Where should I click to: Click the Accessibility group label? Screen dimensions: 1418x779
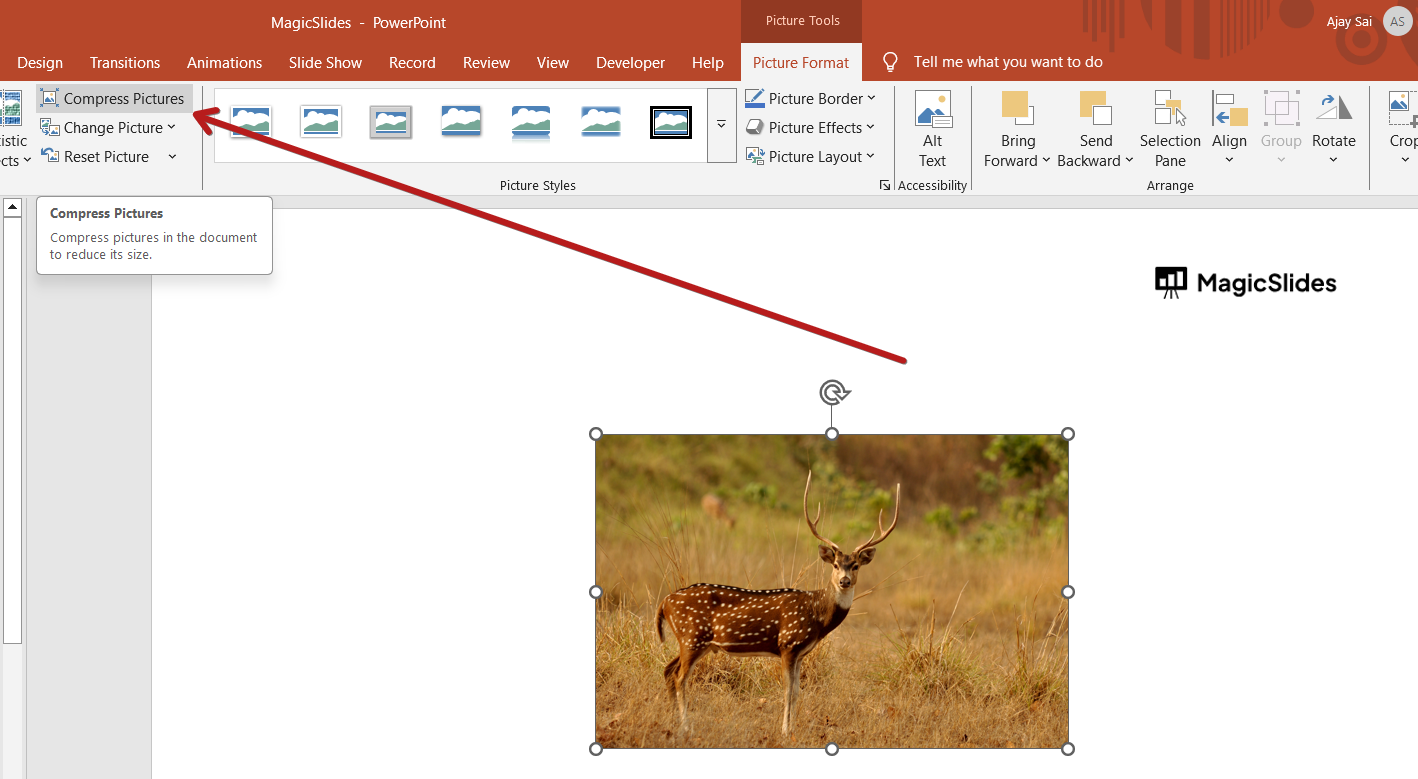click(x=933, y=185)
